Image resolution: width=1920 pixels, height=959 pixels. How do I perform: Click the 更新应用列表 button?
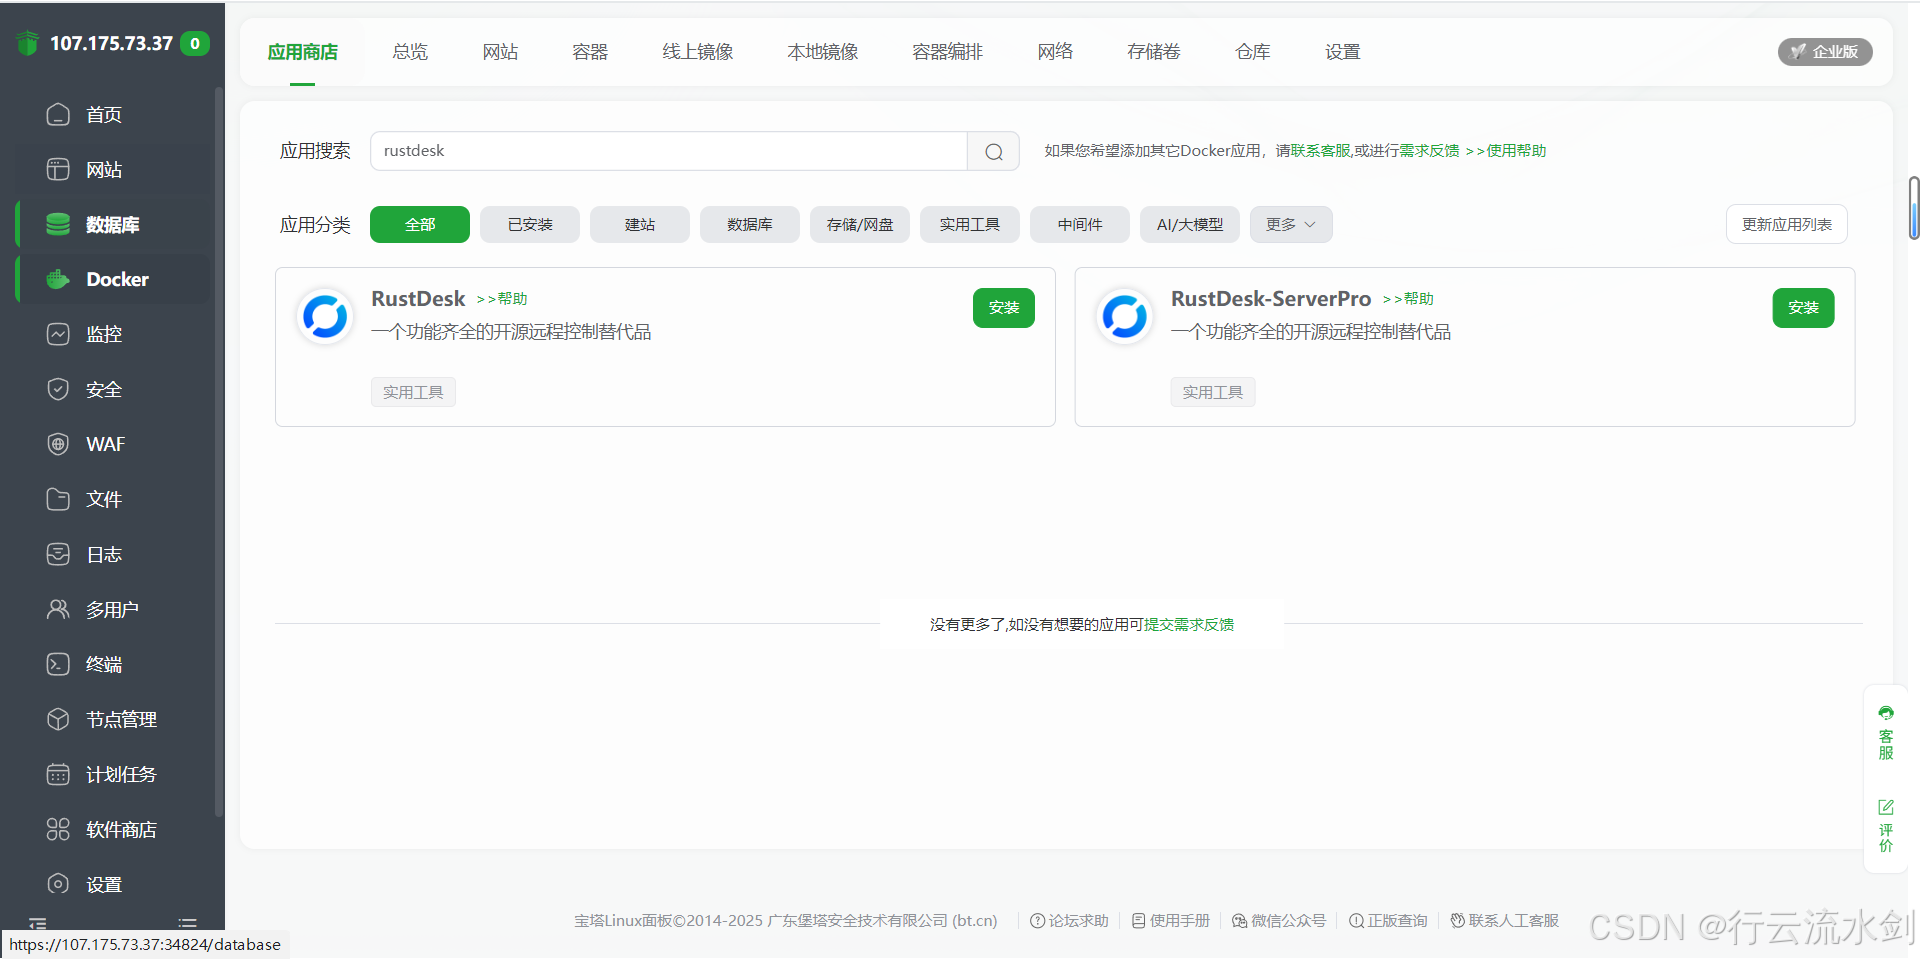[1786, 225]
